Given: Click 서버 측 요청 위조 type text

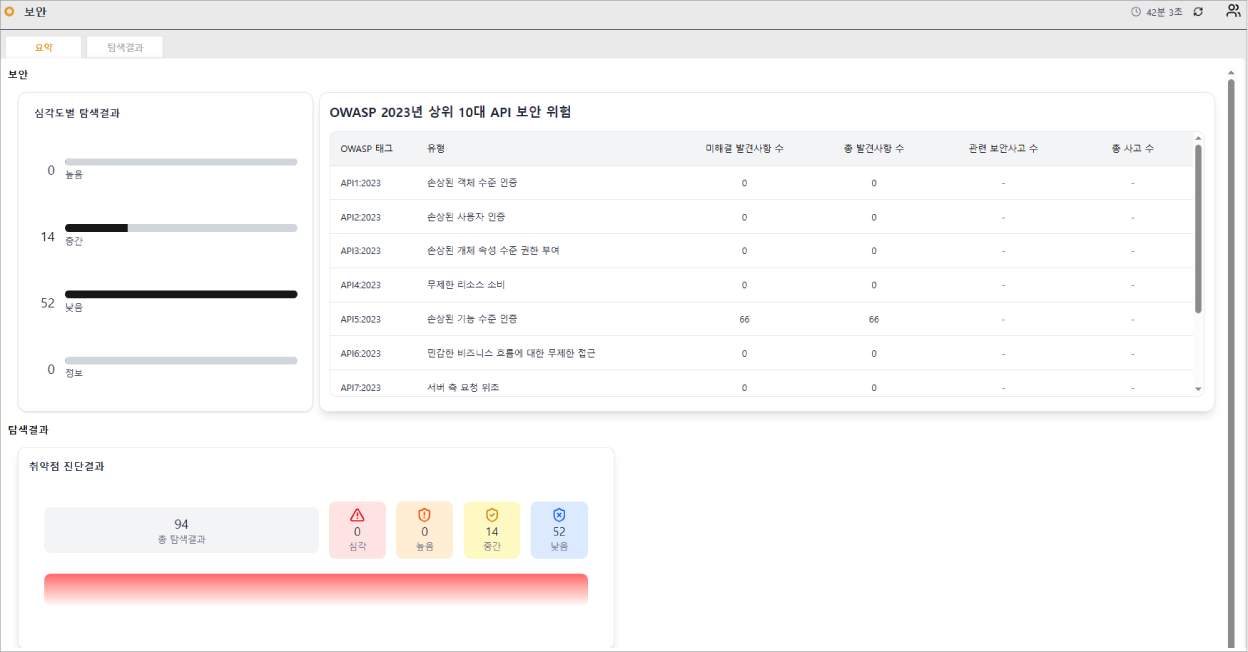Looking at the screenshot, I should (x=463, y=387).
